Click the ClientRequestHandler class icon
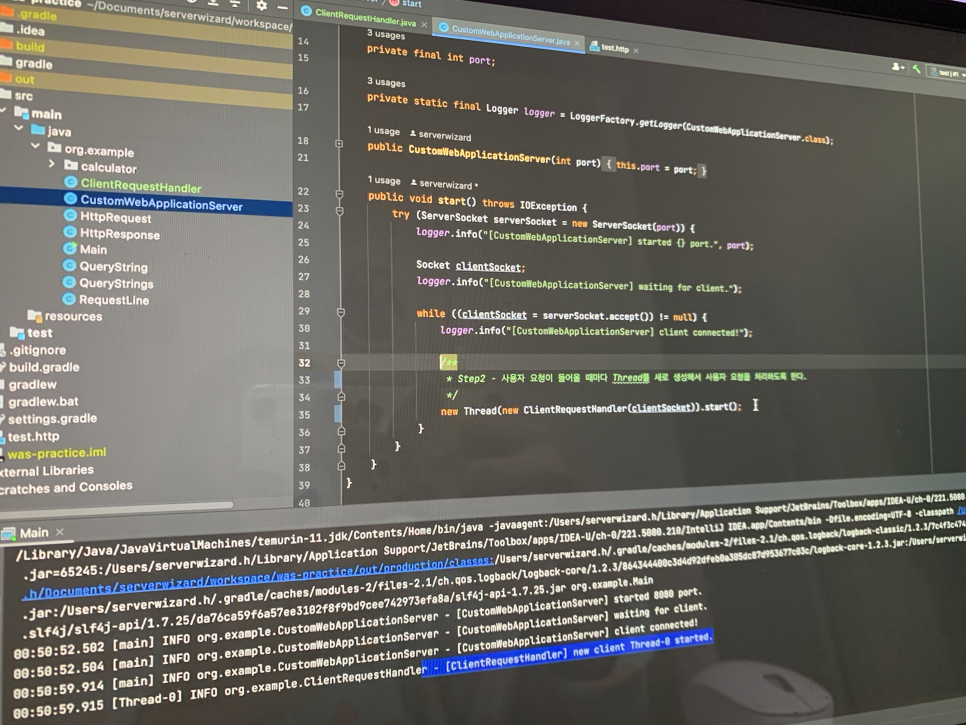Viewport: 966px width, 725px height. pos(71,182)
